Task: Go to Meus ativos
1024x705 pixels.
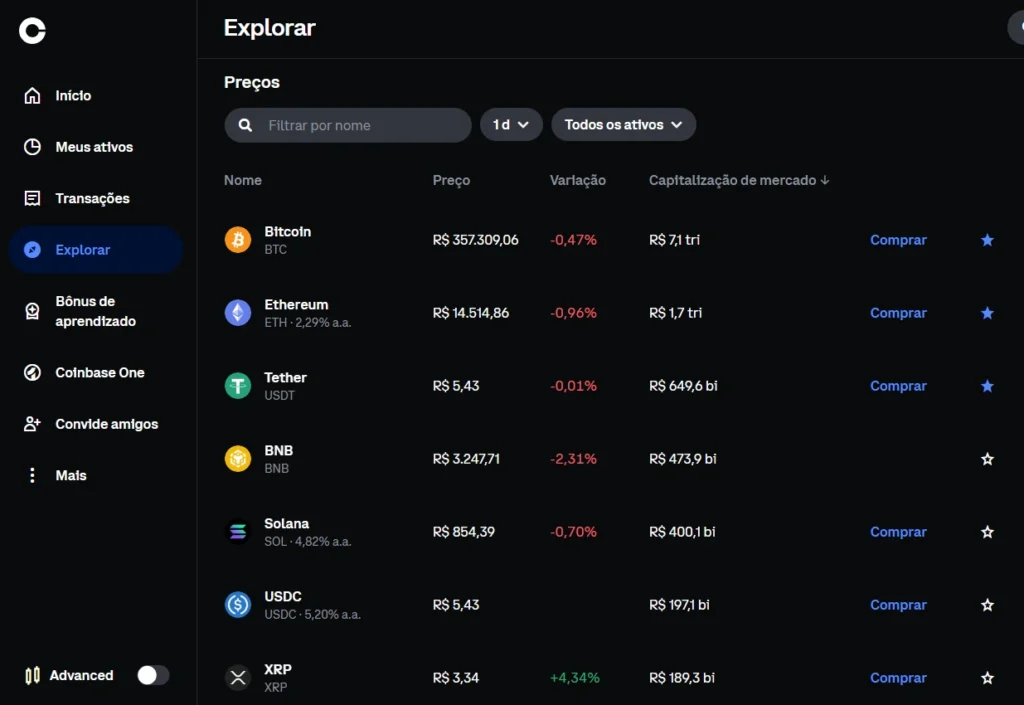Action: point(95,147)
